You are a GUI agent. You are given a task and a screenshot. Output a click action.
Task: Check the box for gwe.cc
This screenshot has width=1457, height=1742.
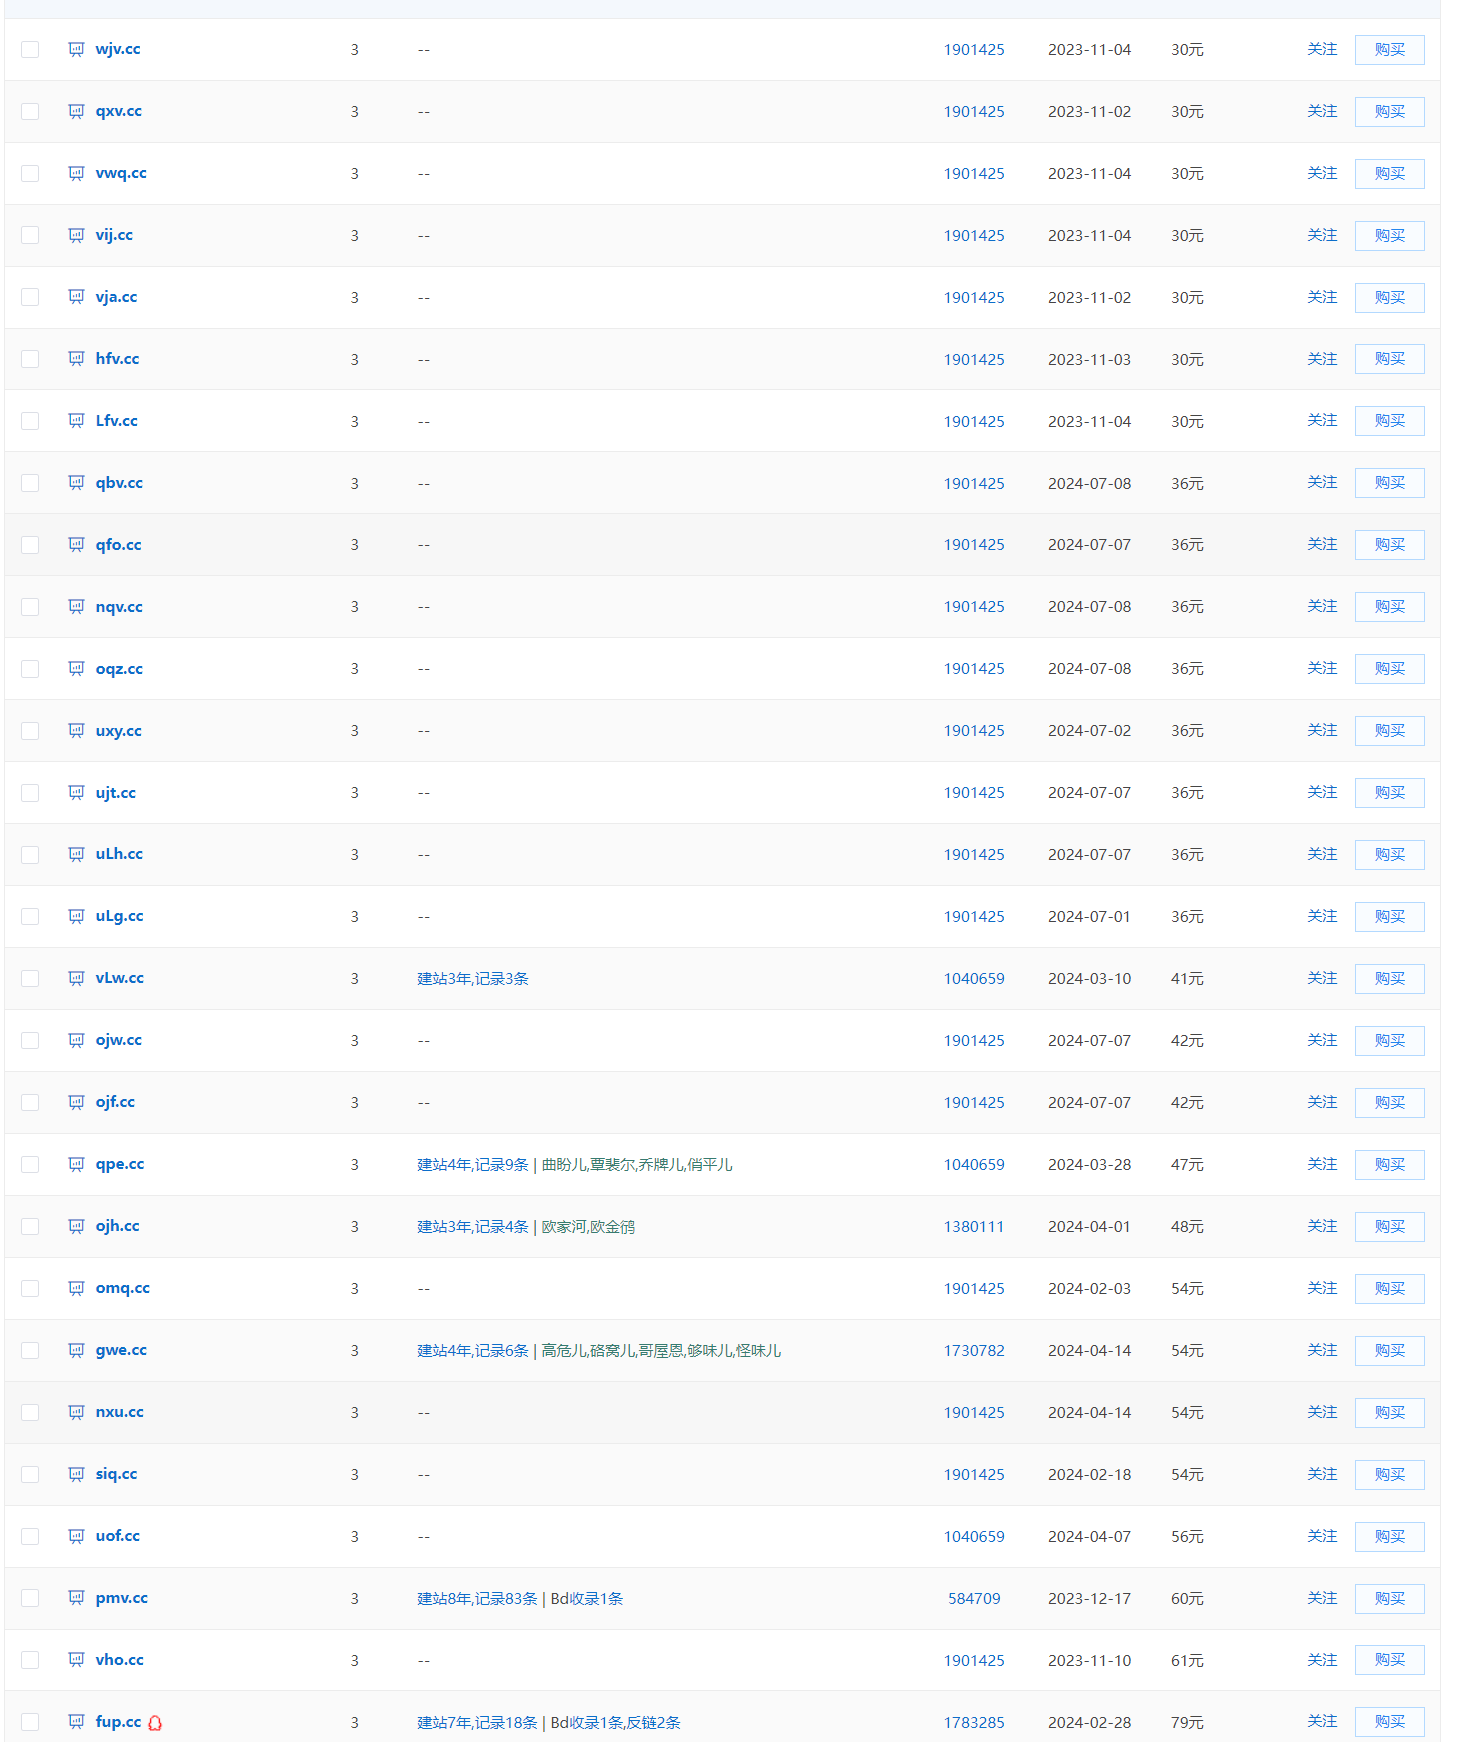pyautogui.click(x=30, y=1350)
